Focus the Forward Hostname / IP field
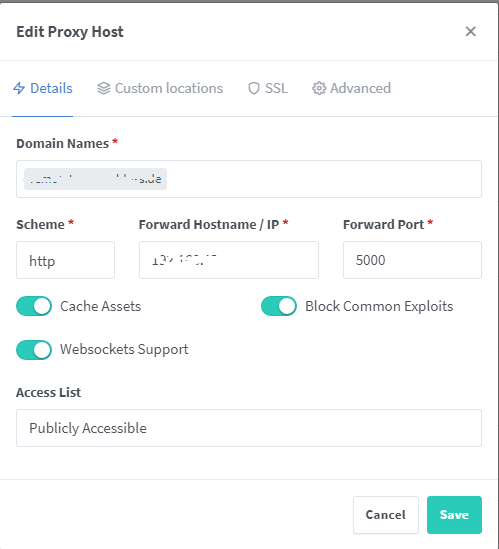This screenshot has height=549, width=499. tap(229, 260)
